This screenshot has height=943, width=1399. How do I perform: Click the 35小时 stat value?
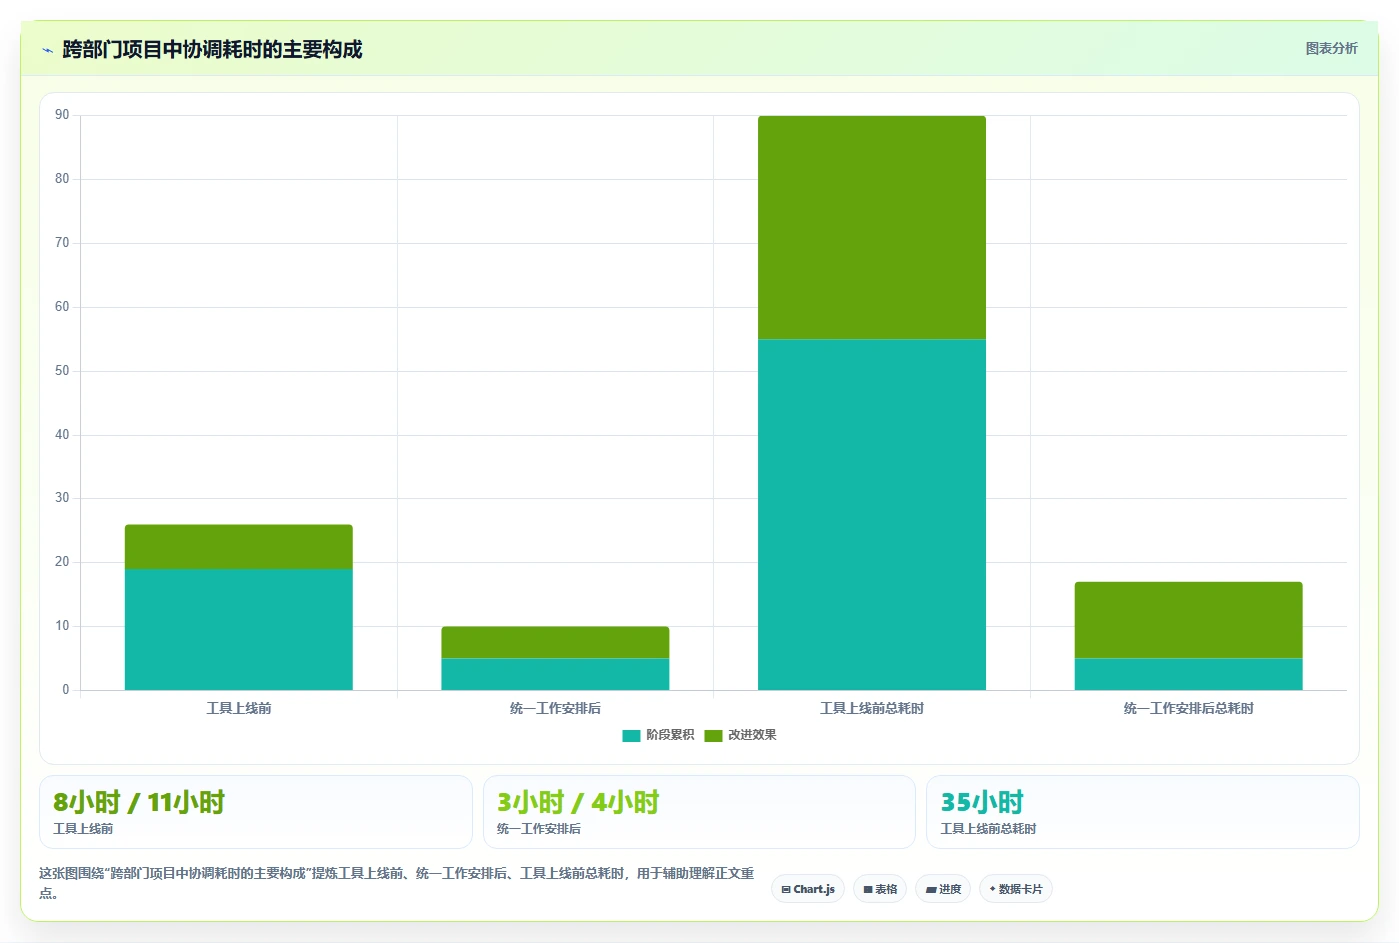click(982, 802)
